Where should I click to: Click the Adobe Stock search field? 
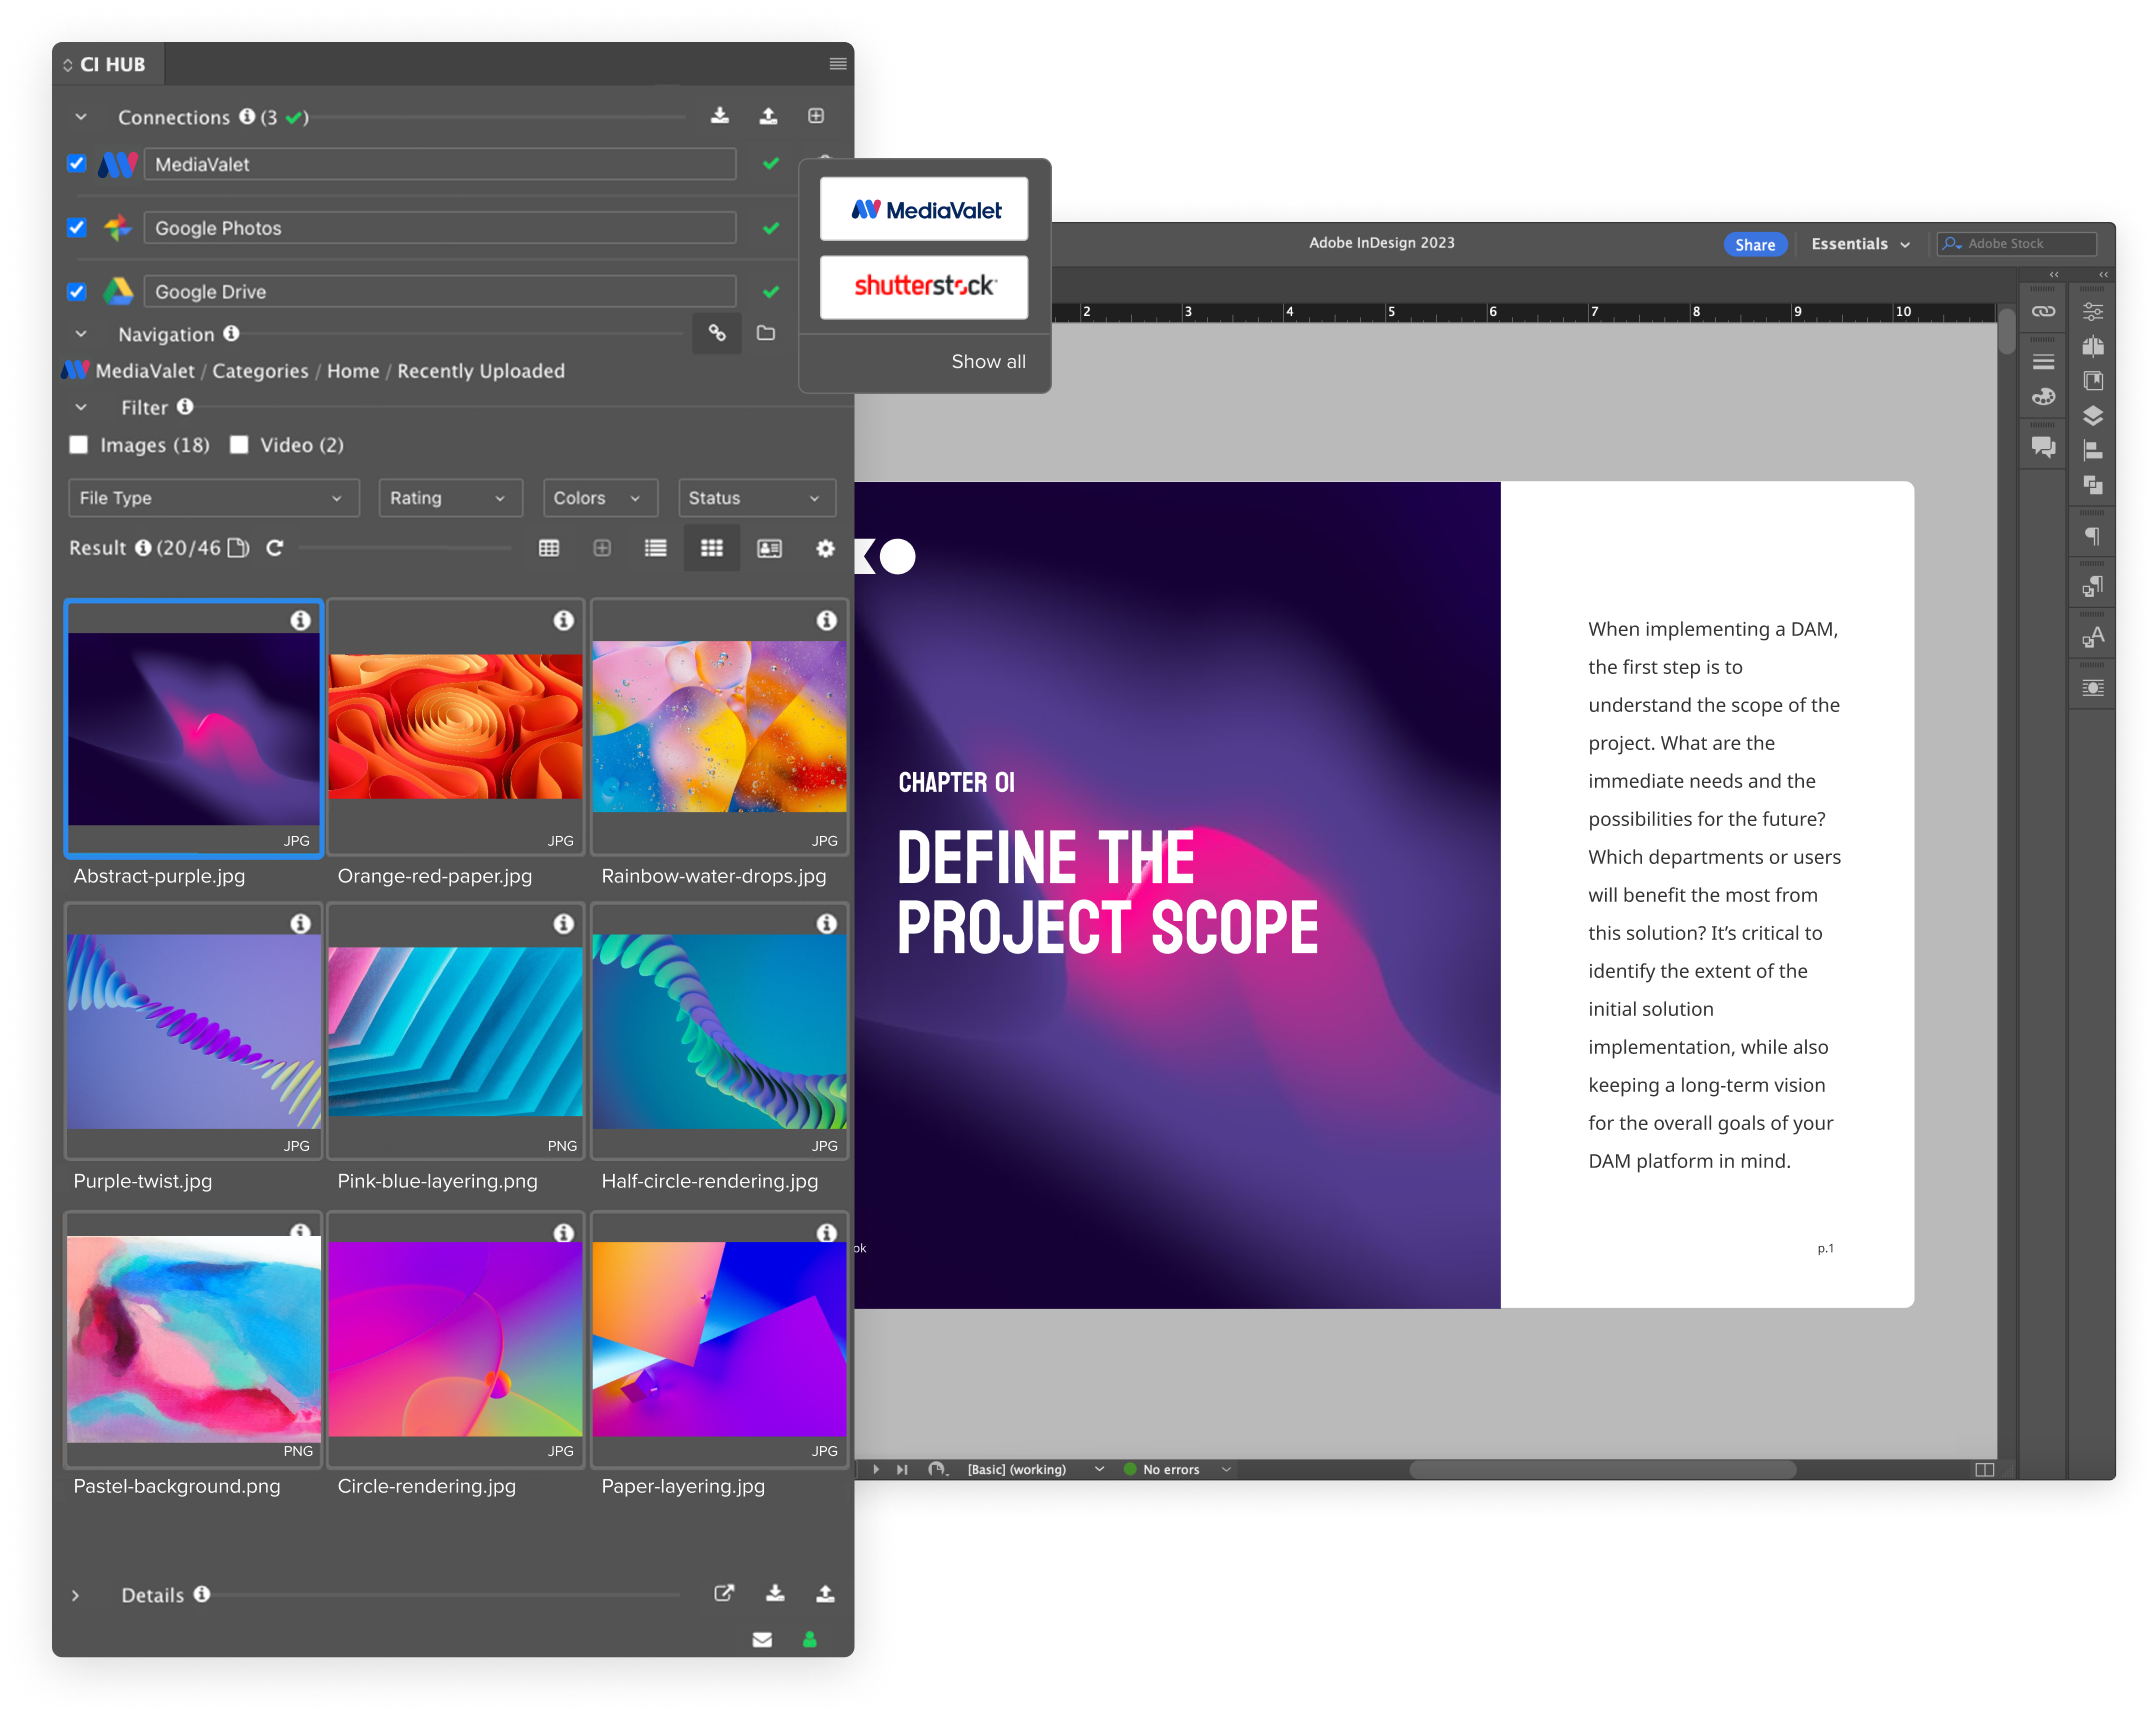(2016, 244)
